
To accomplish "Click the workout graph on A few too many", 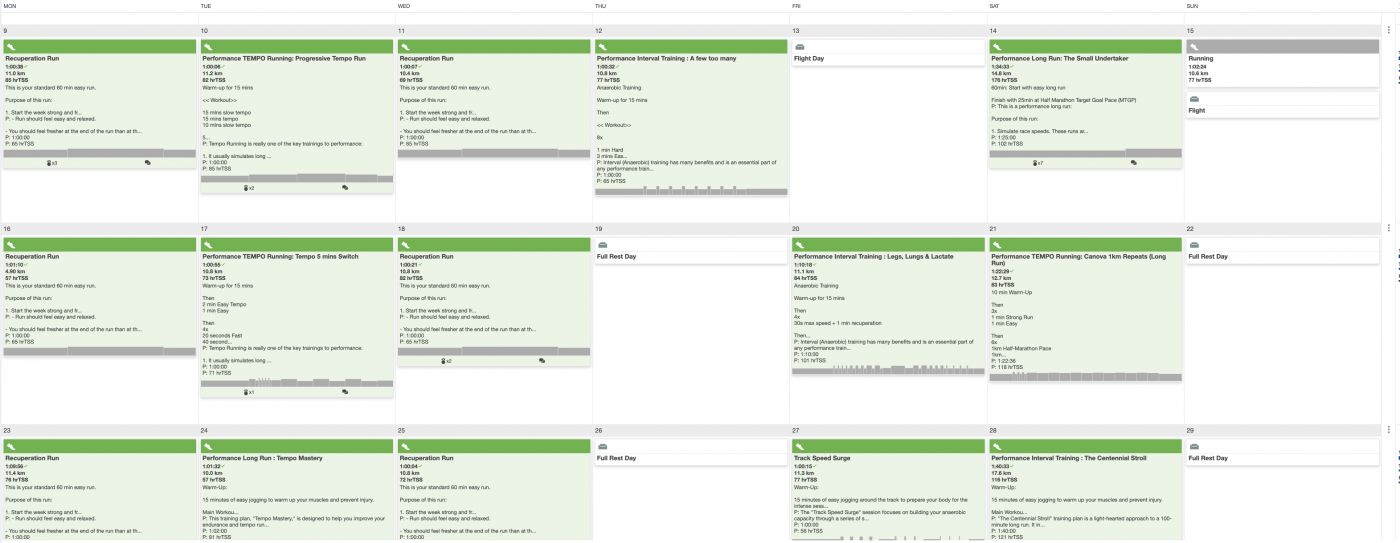I will tap(691, 190).
